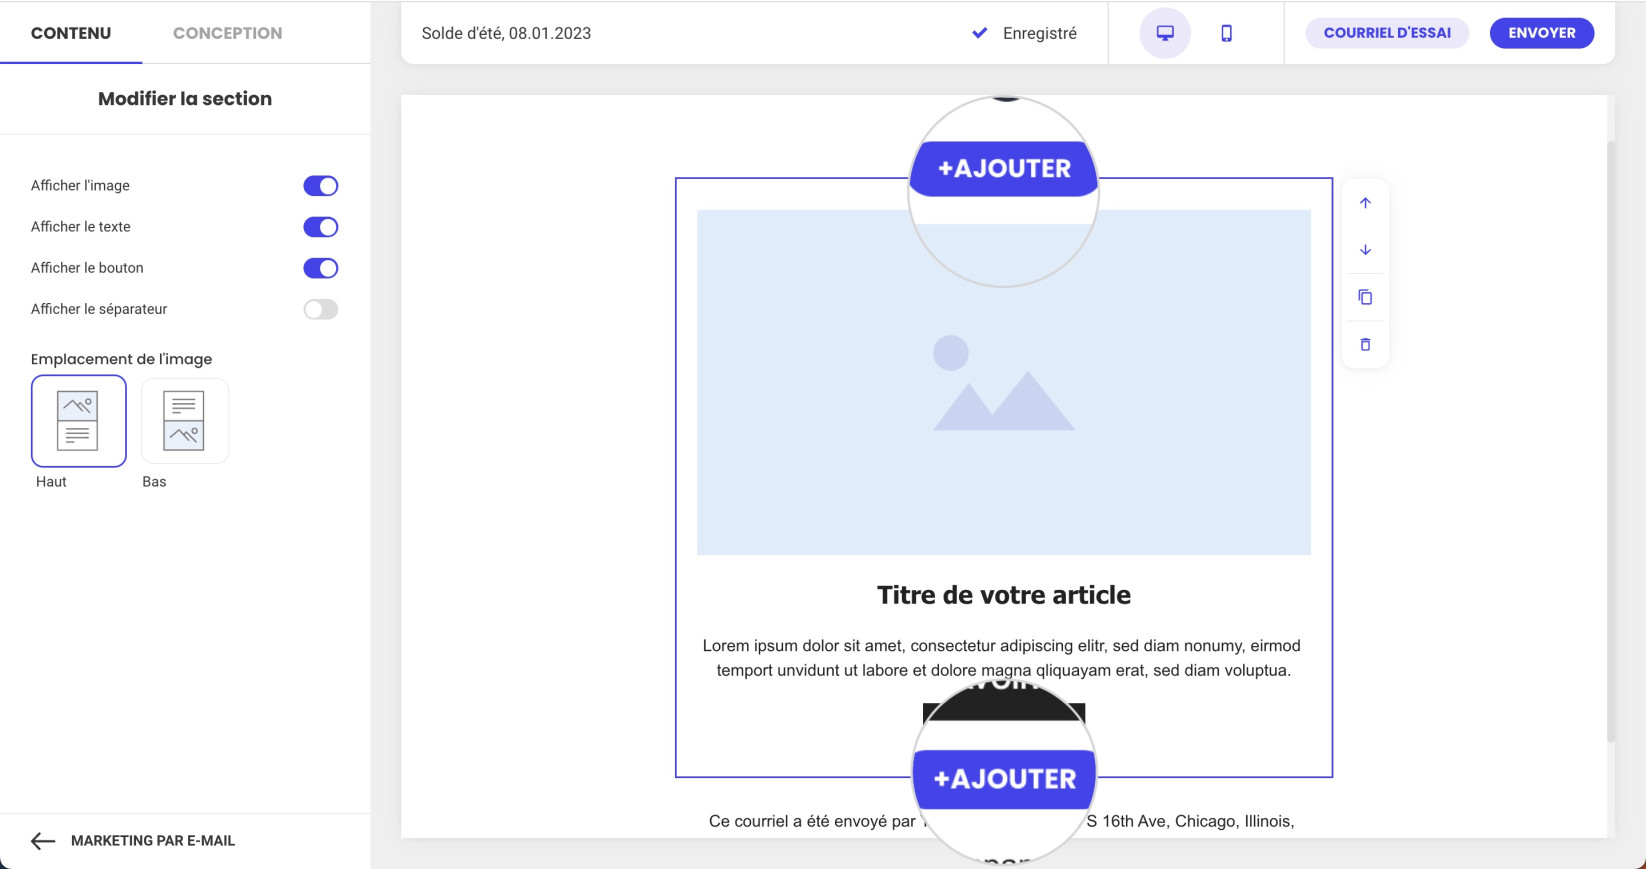Duplicate the section with copy icon
This screenshot has width=1646, height=869.
[1365, 297]
